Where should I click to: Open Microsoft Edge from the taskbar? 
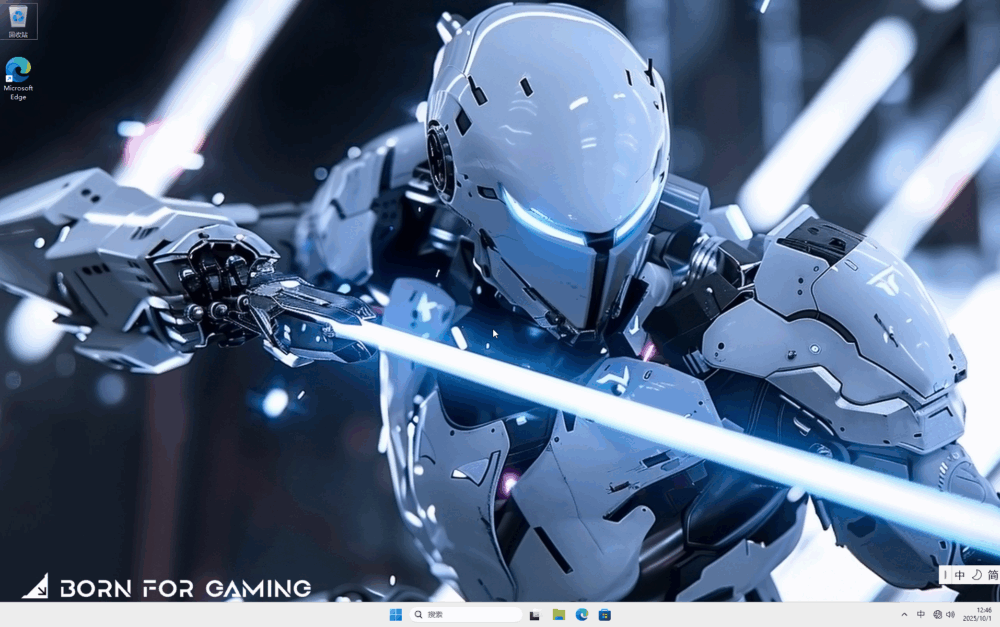pyautogui.click(x=582, y=614)
